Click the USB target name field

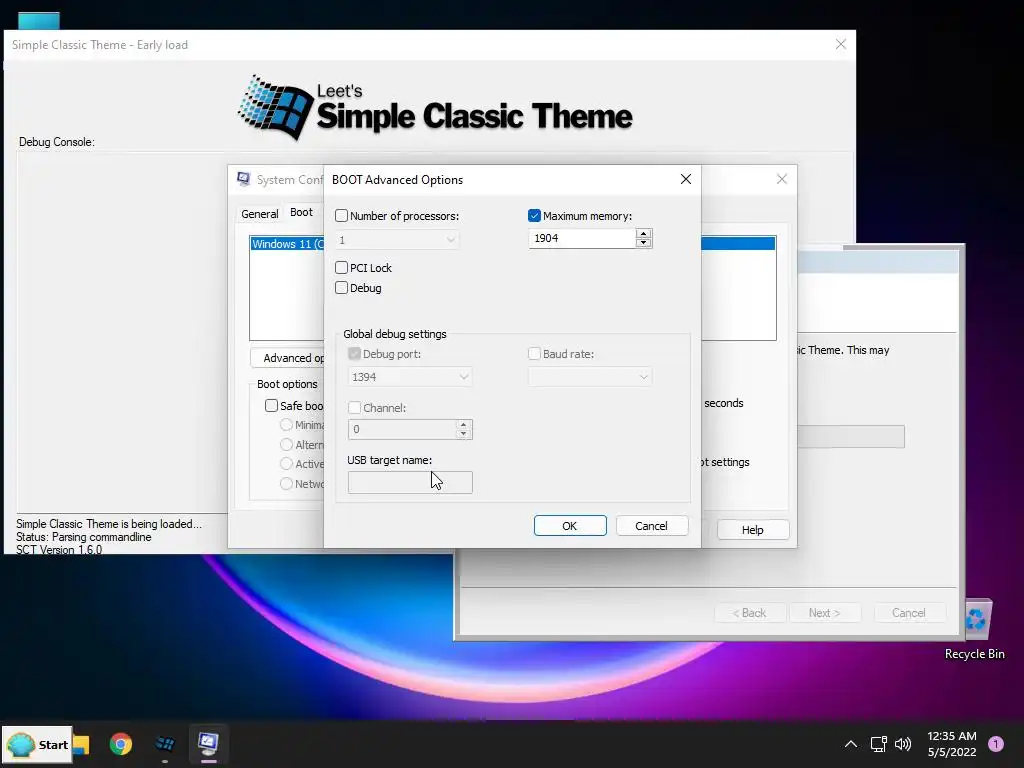pyautogui.click(x=410, y=482)
